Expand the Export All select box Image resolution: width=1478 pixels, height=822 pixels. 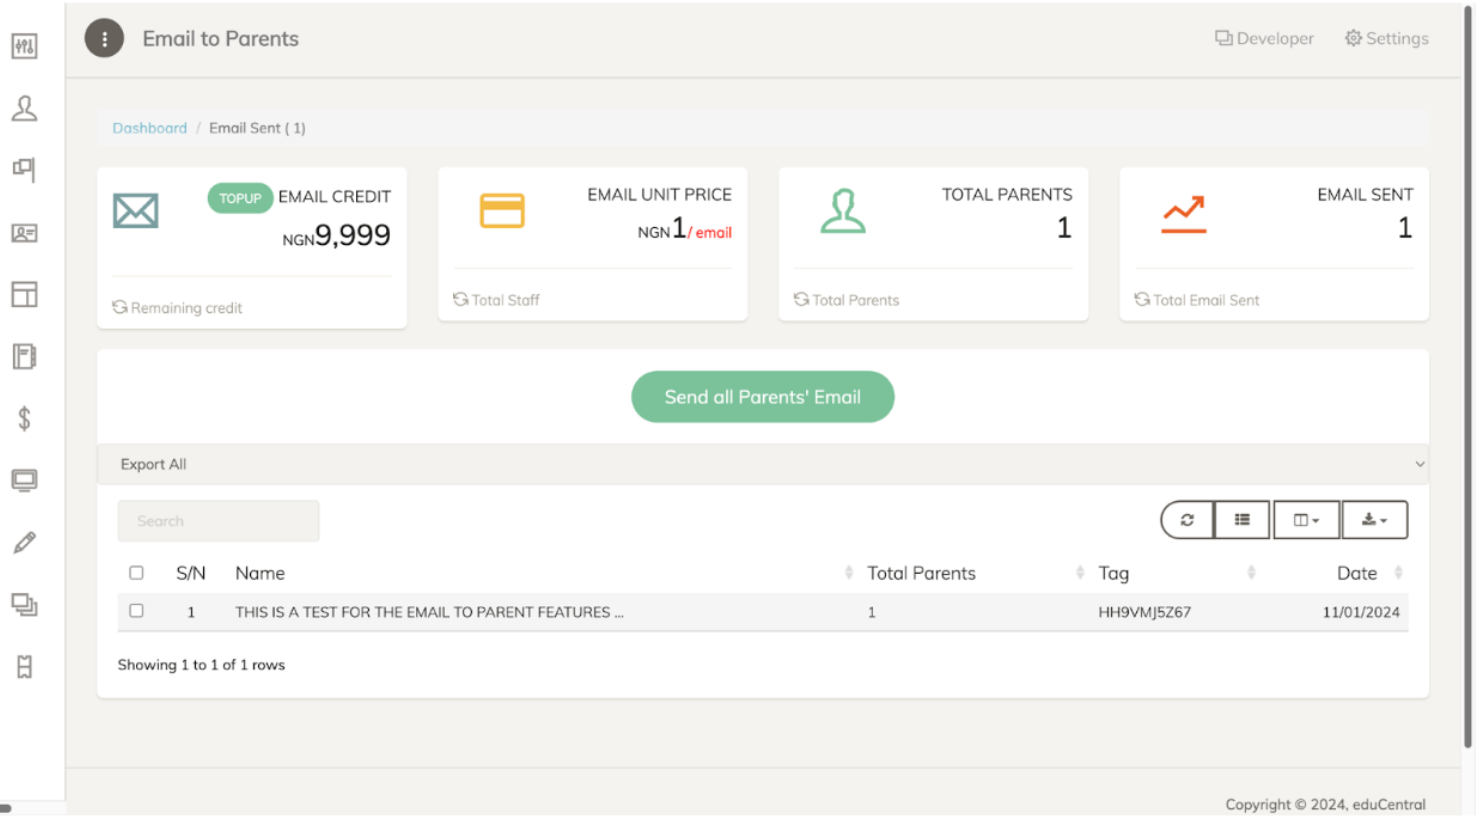762,464
